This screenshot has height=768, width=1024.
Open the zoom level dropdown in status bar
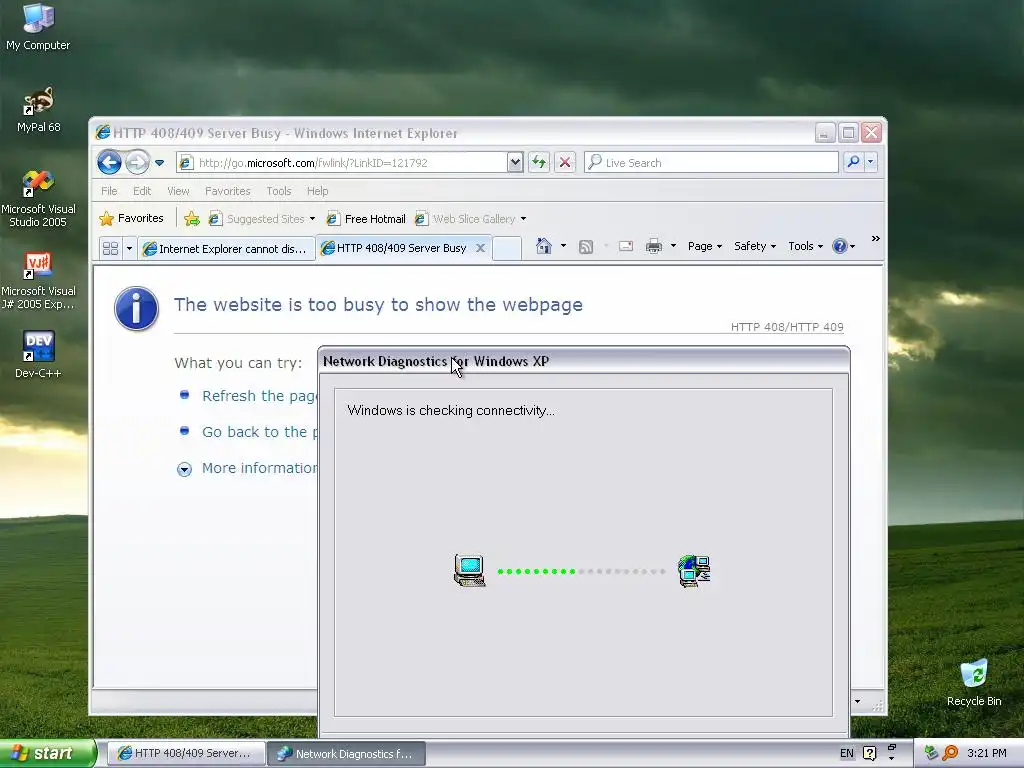click(857, 701)
